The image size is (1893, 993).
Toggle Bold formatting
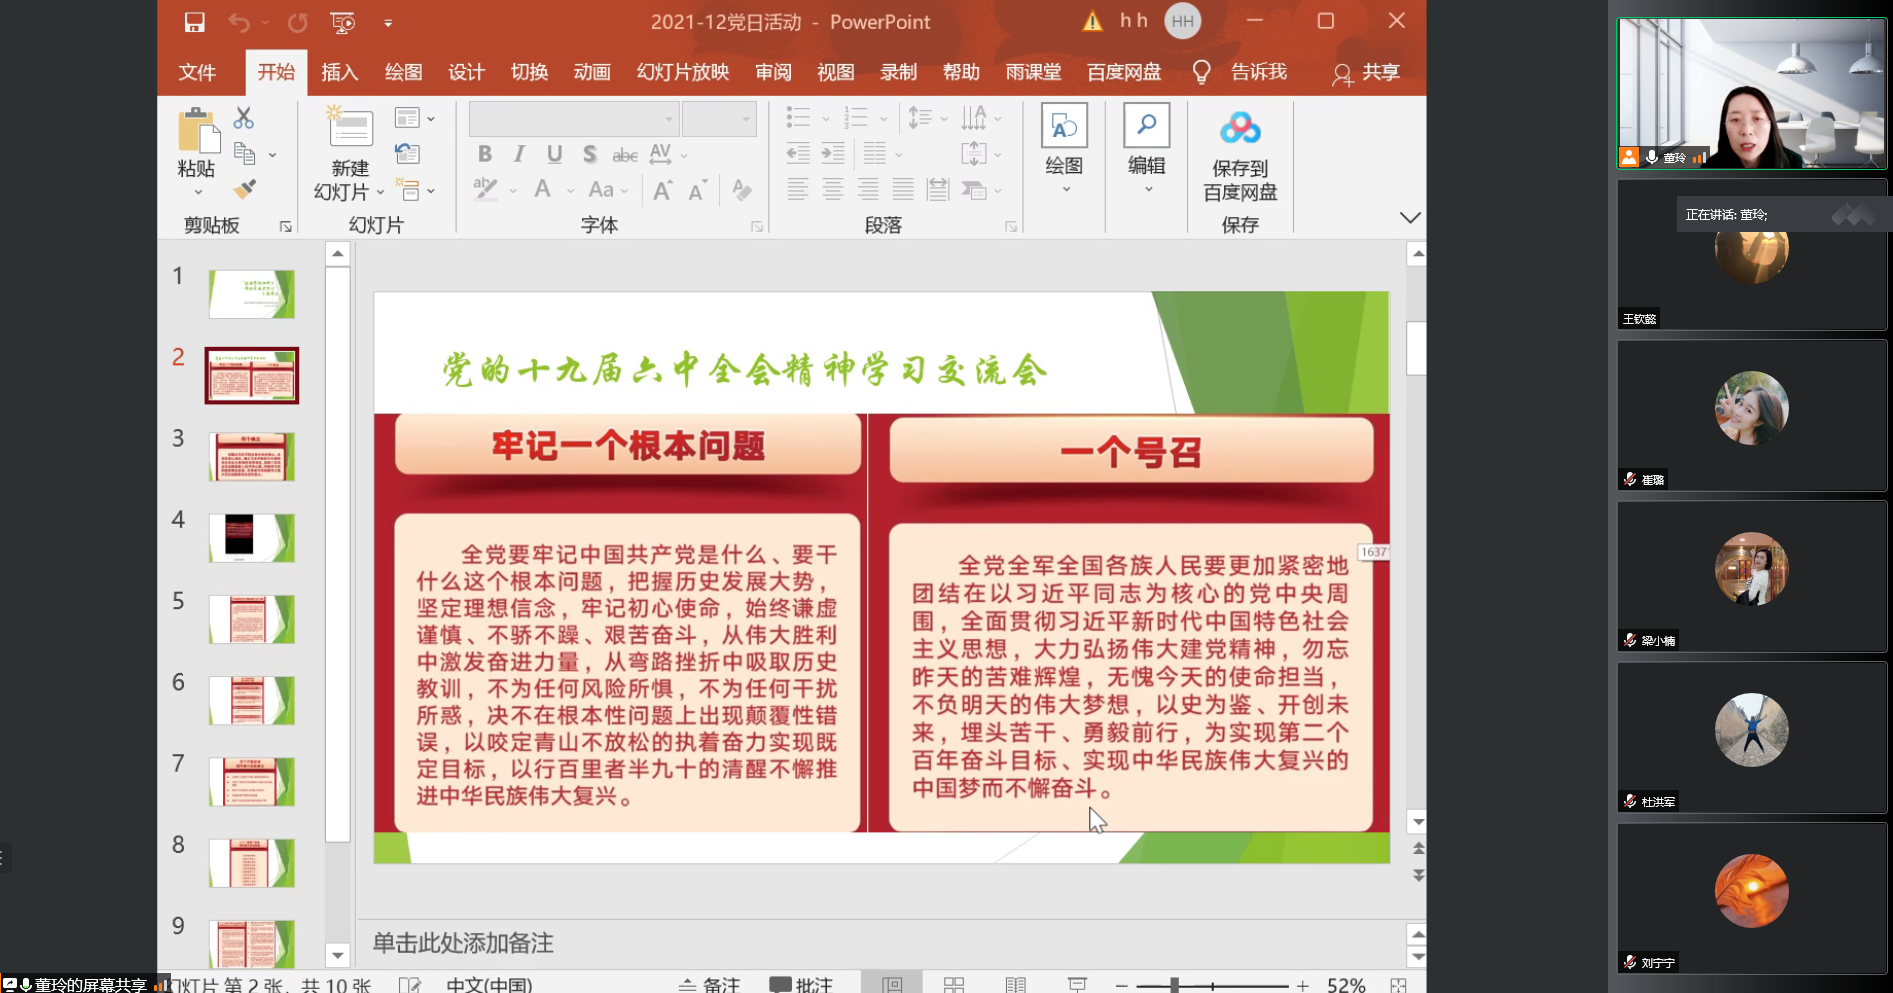point(485,154)
